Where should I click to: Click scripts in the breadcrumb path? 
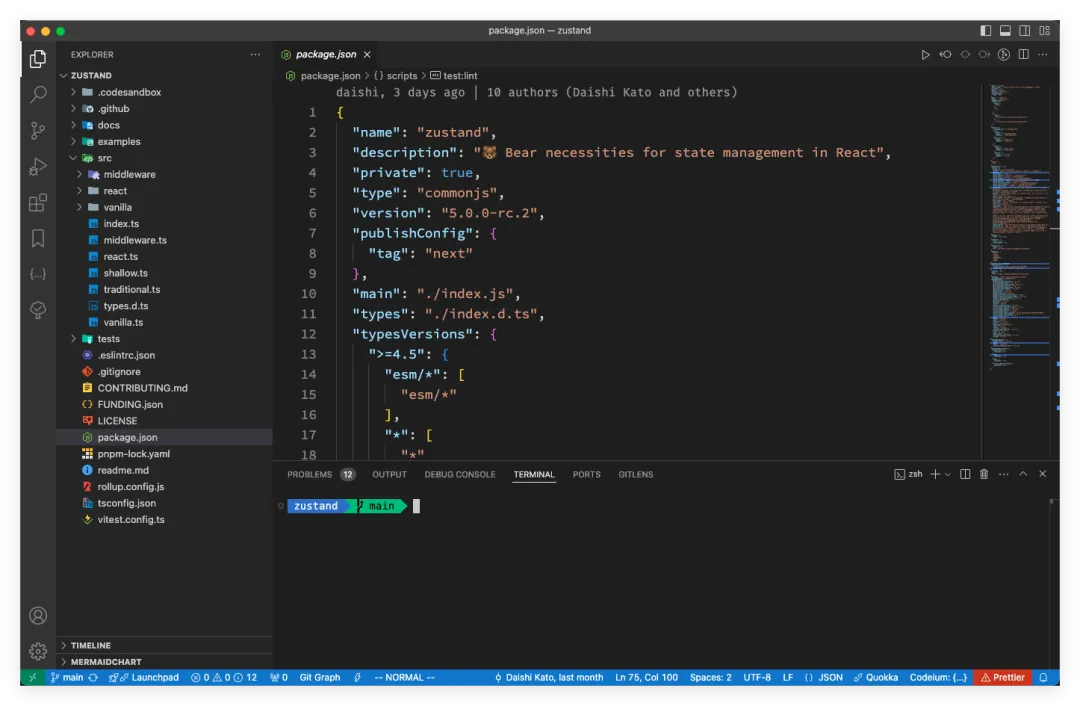click(402, 76)
